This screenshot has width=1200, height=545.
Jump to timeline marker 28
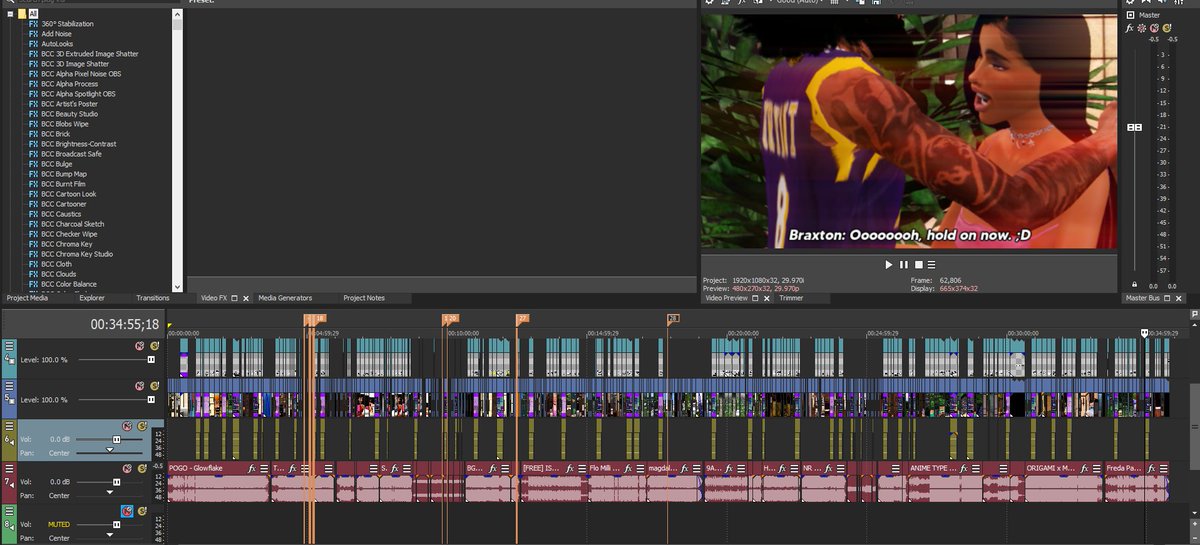[673, 318]
